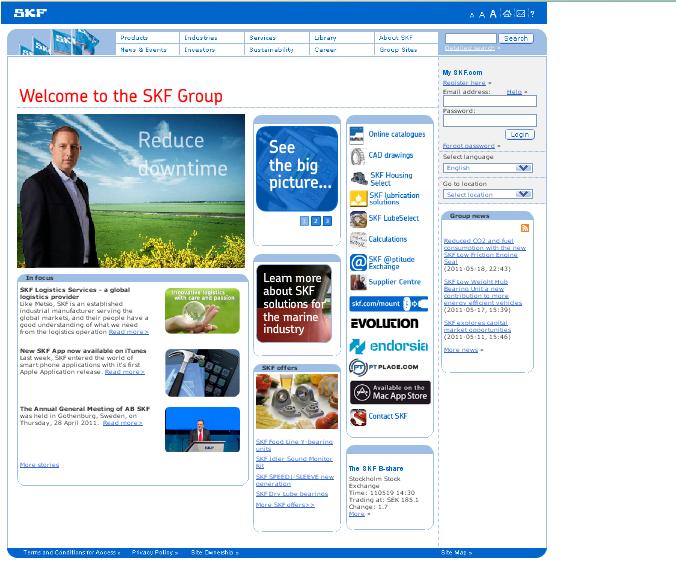Open the skf.com/mount banner
This screenshot has width=676, height=563.
click(x=388, y=304)
